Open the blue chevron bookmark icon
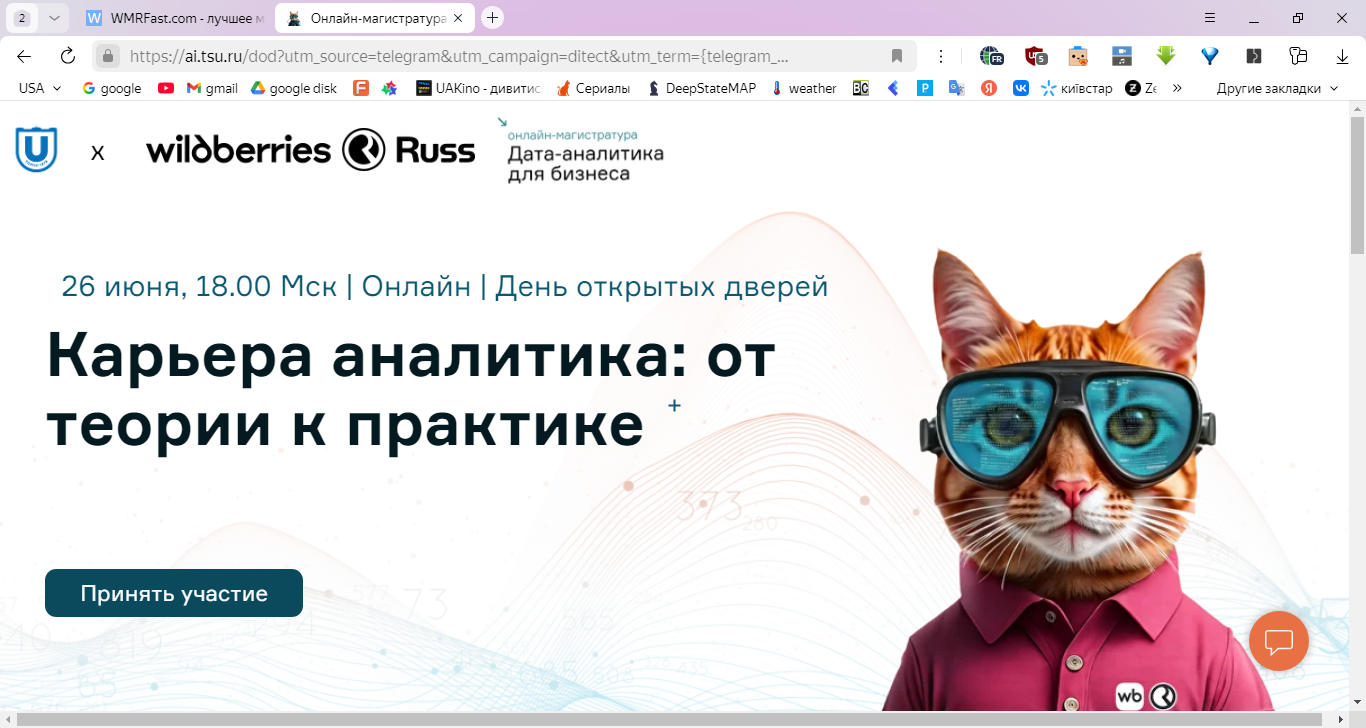The height and width of the screenshot is (728, 1366). point(893,88)
